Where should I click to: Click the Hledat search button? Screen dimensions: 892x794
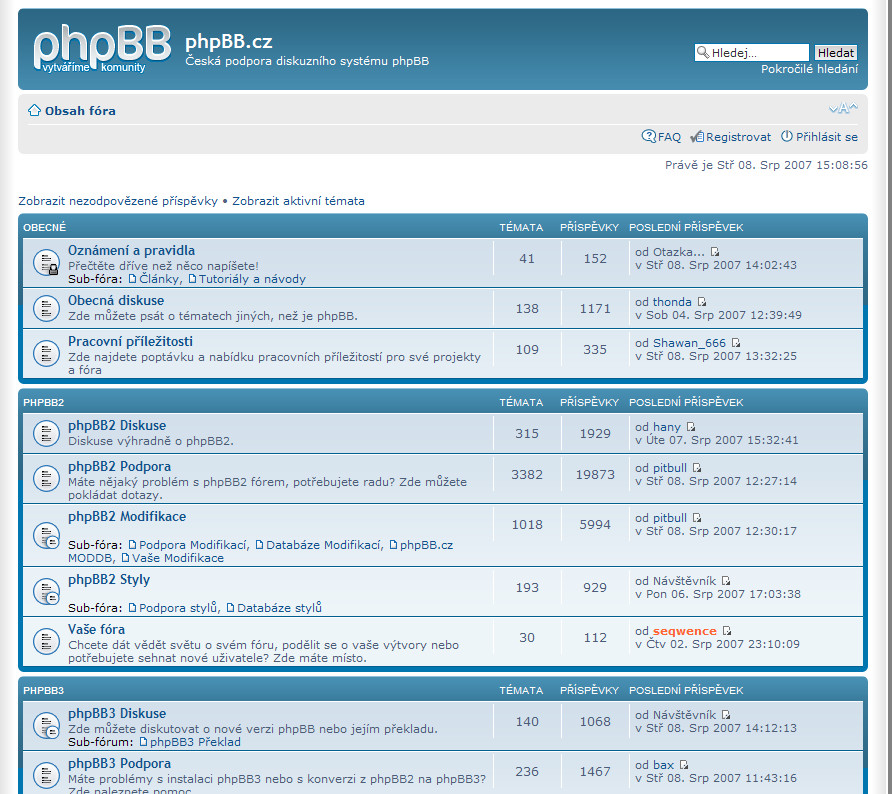tap(836, 52)
